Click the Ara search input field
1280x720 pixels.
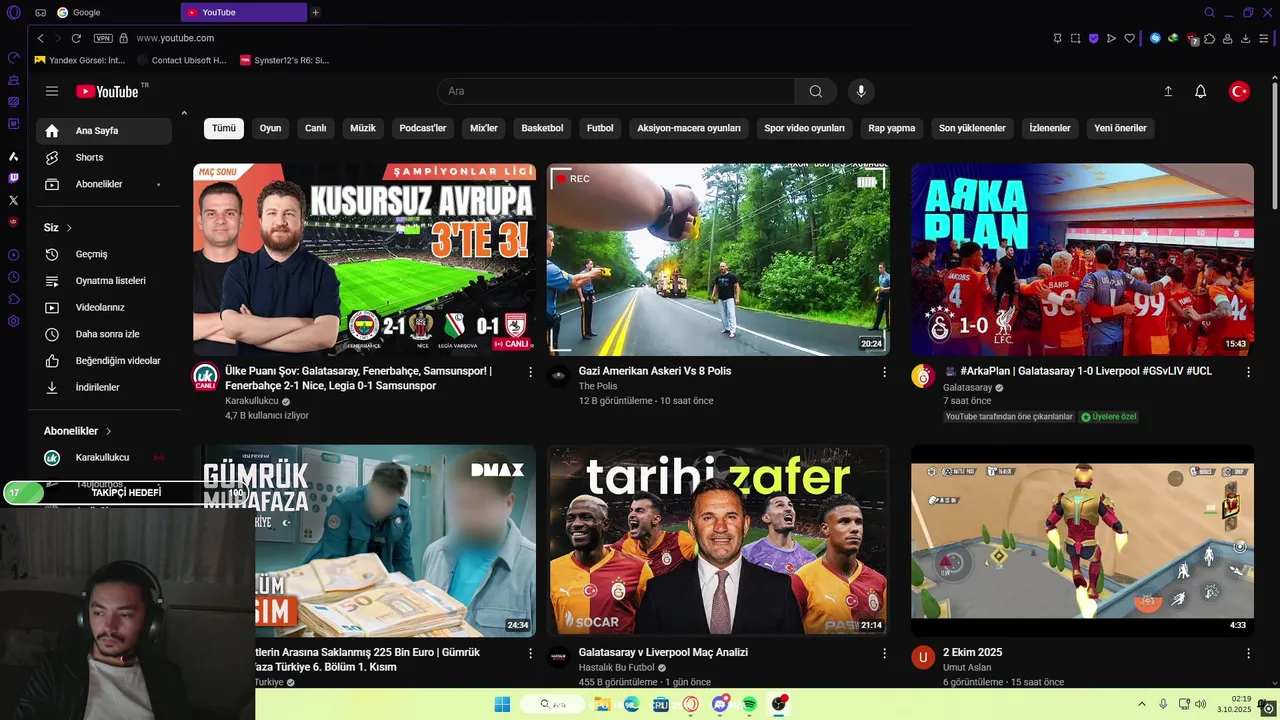click(x=616, y=91)
